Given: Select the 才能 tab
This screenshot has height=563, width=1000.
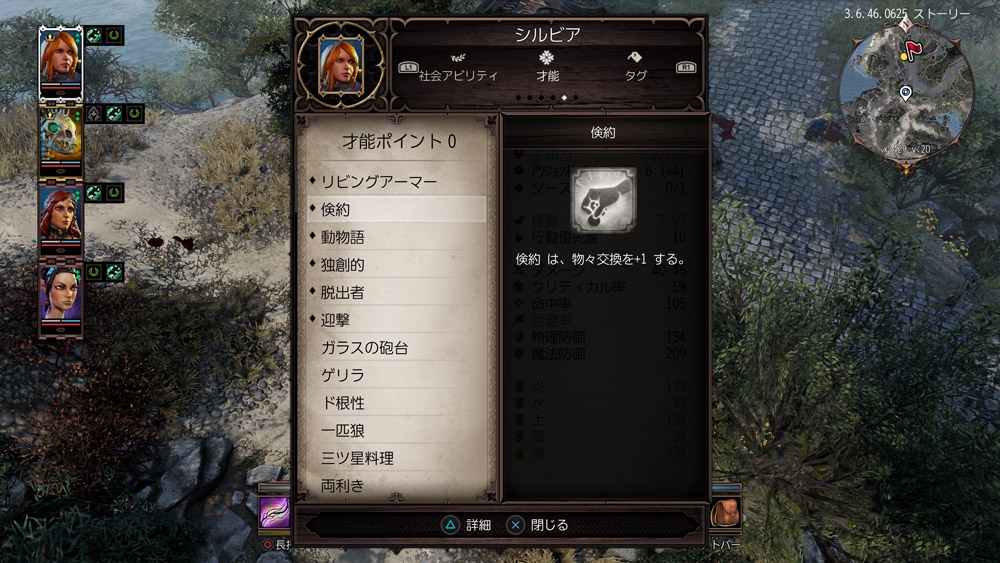Looking at the screenshot, I should click(x=547, y=68).
